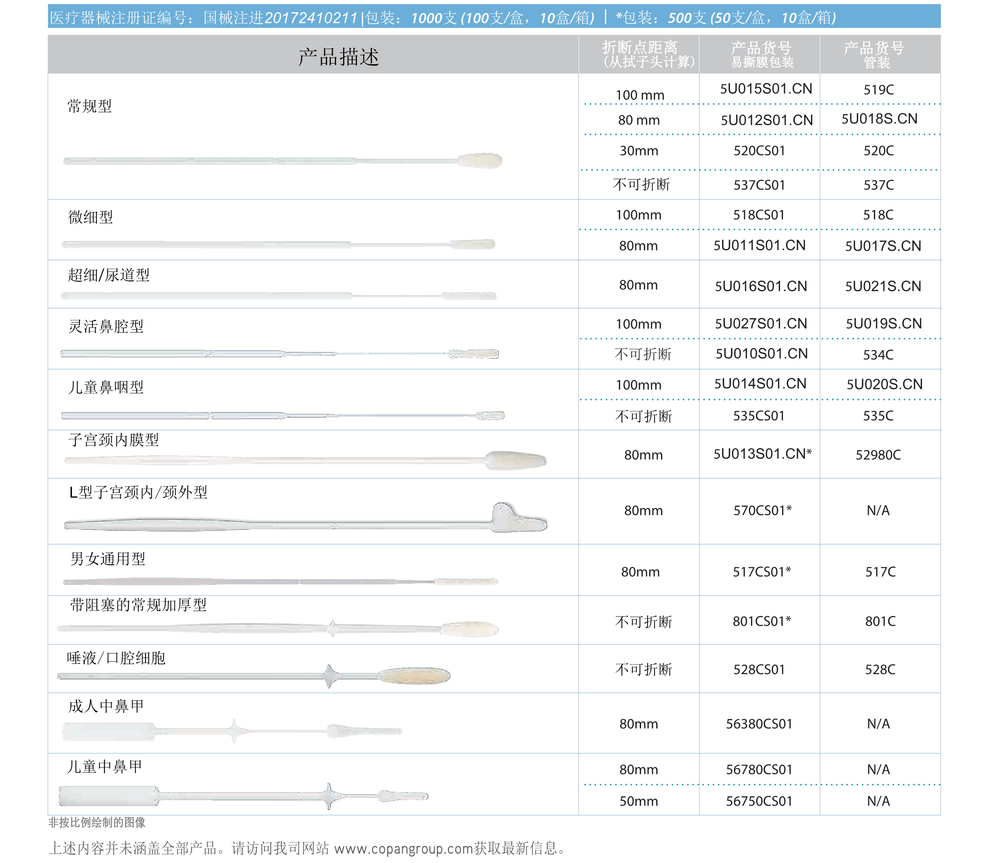Select the 30mm breakpoint cell
Viewport: 1000px width, 863px height.
pyautogui.click(x=639, y=151)
